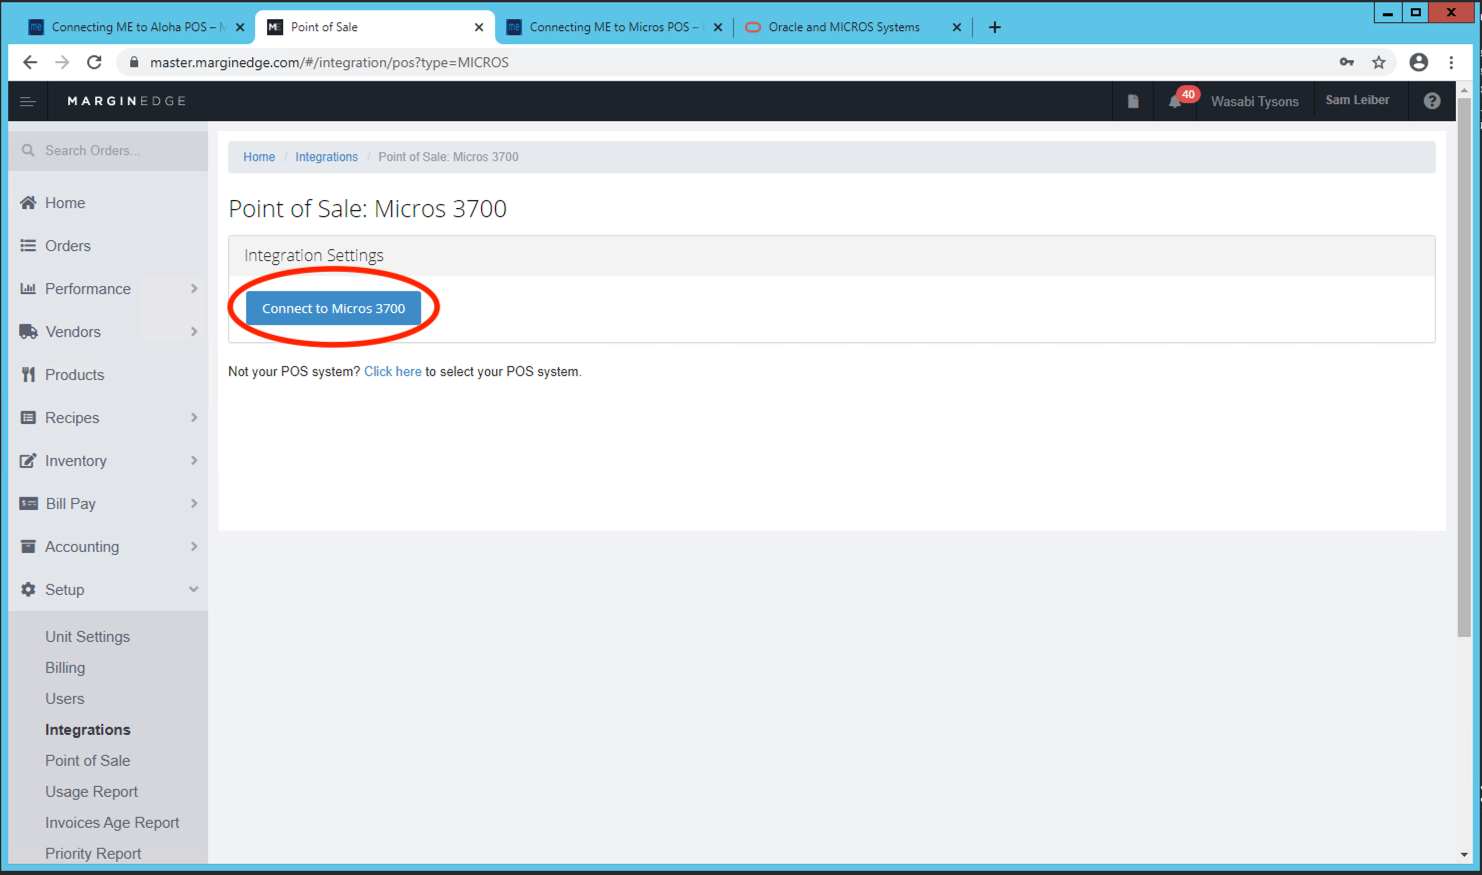The height and width of the screenshot is (875, 1482).
Task: Open Priority Report under Setup
Action: tap(93, 854)
